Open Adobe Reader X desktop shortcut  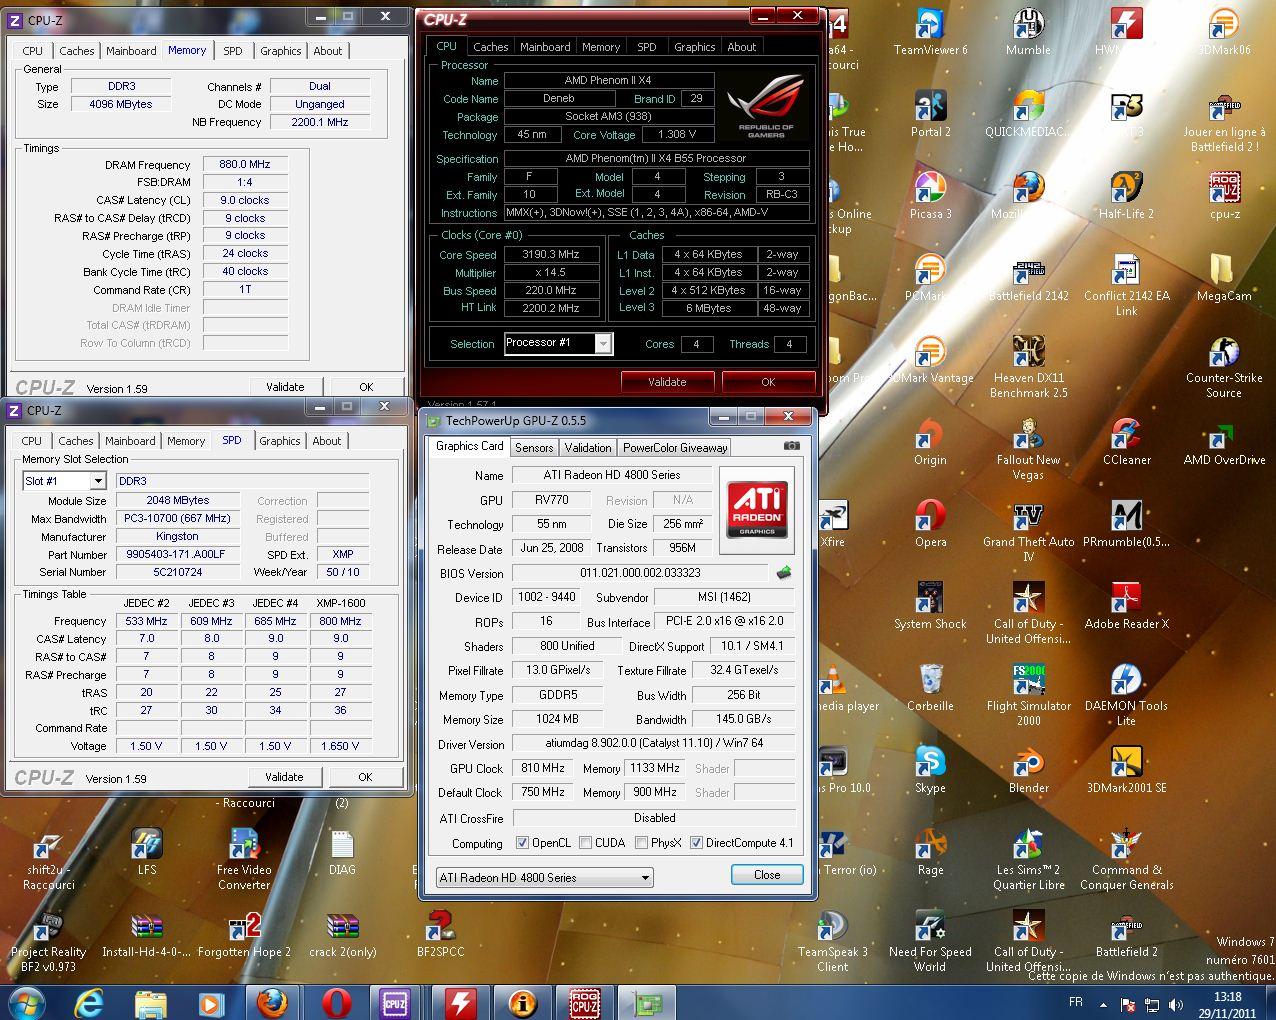[x=1126, y=607]
